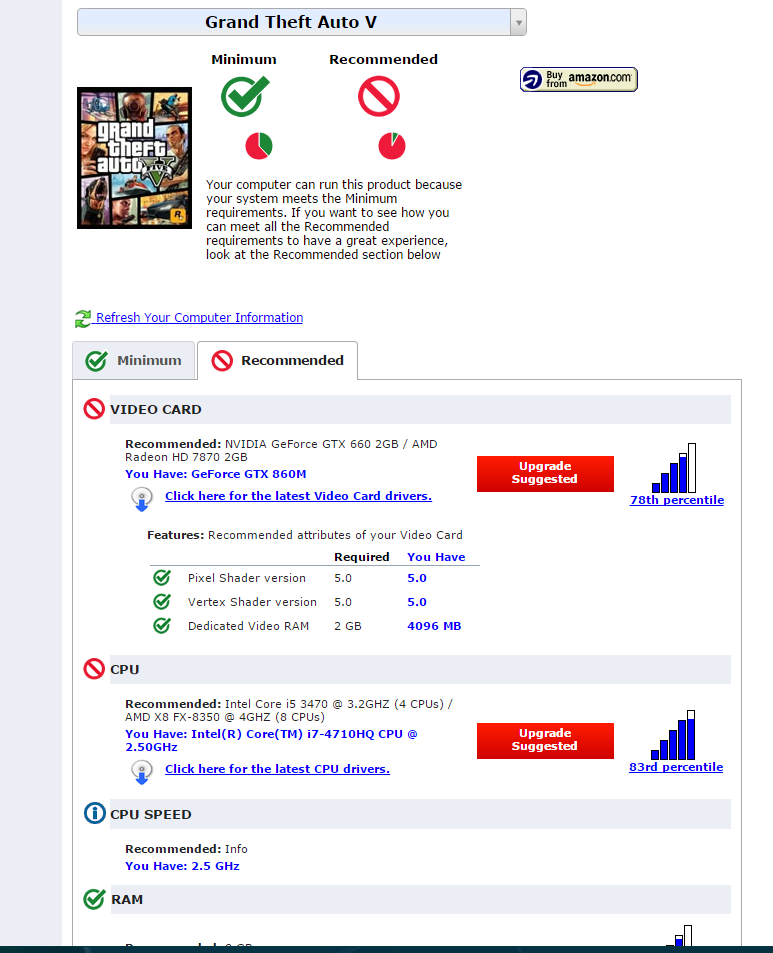The image size is (773, 953).
Task: Click the red fail icon beside VIDEO CARD
Action: pos(94,409)
